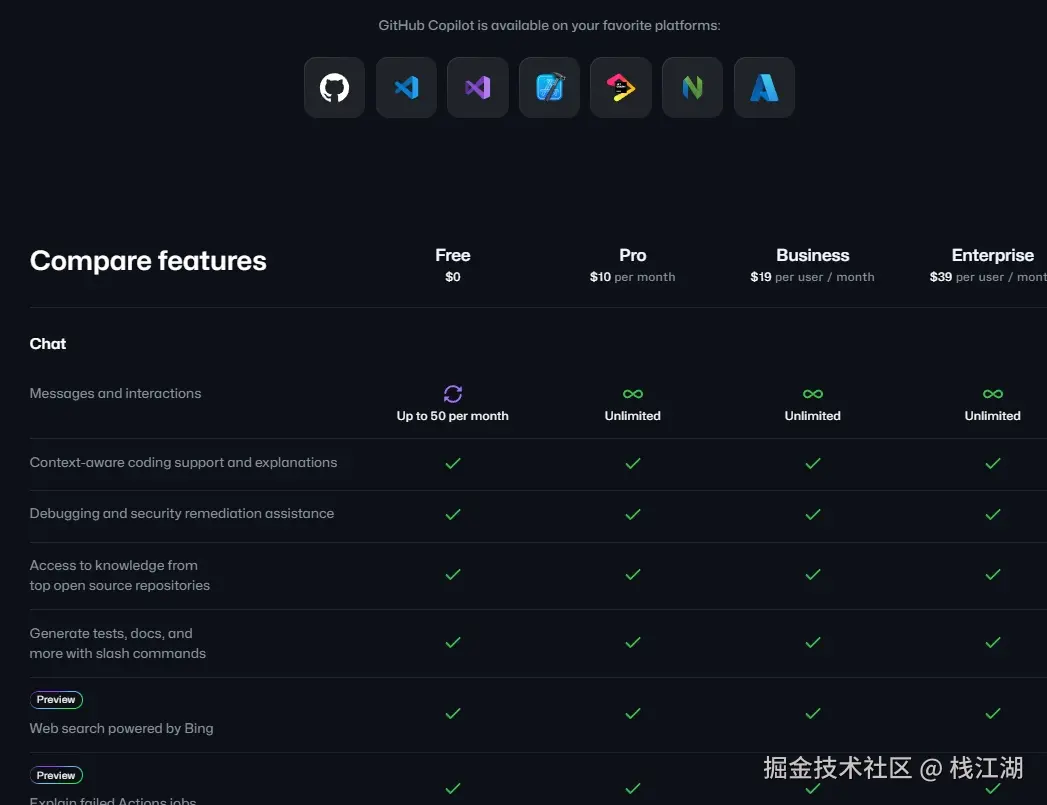This screenshot has width=1047, height=805.
Task: Click the Unlimited label under Pro
Action: pyautogui.click(x=632, y=416)
